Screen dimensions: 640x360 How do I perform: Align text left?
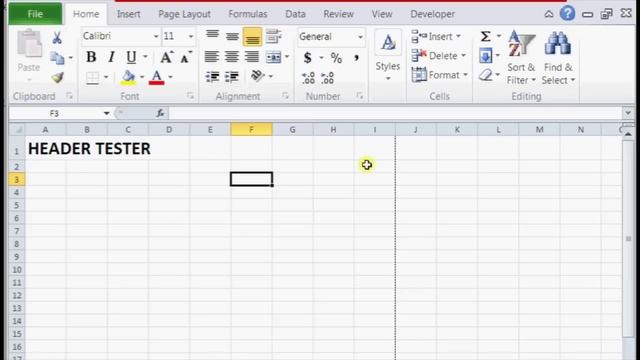[211, 56]
